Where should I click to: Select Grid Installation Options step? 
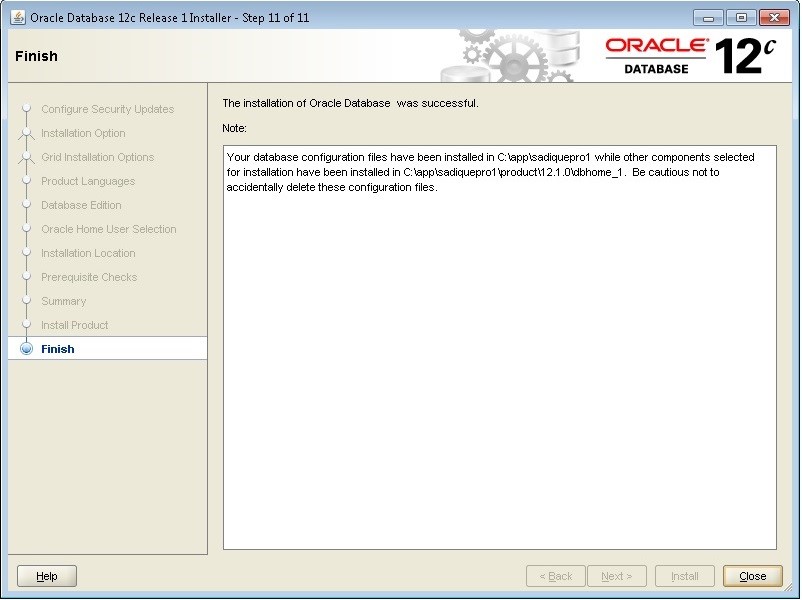tap(97, 157)
